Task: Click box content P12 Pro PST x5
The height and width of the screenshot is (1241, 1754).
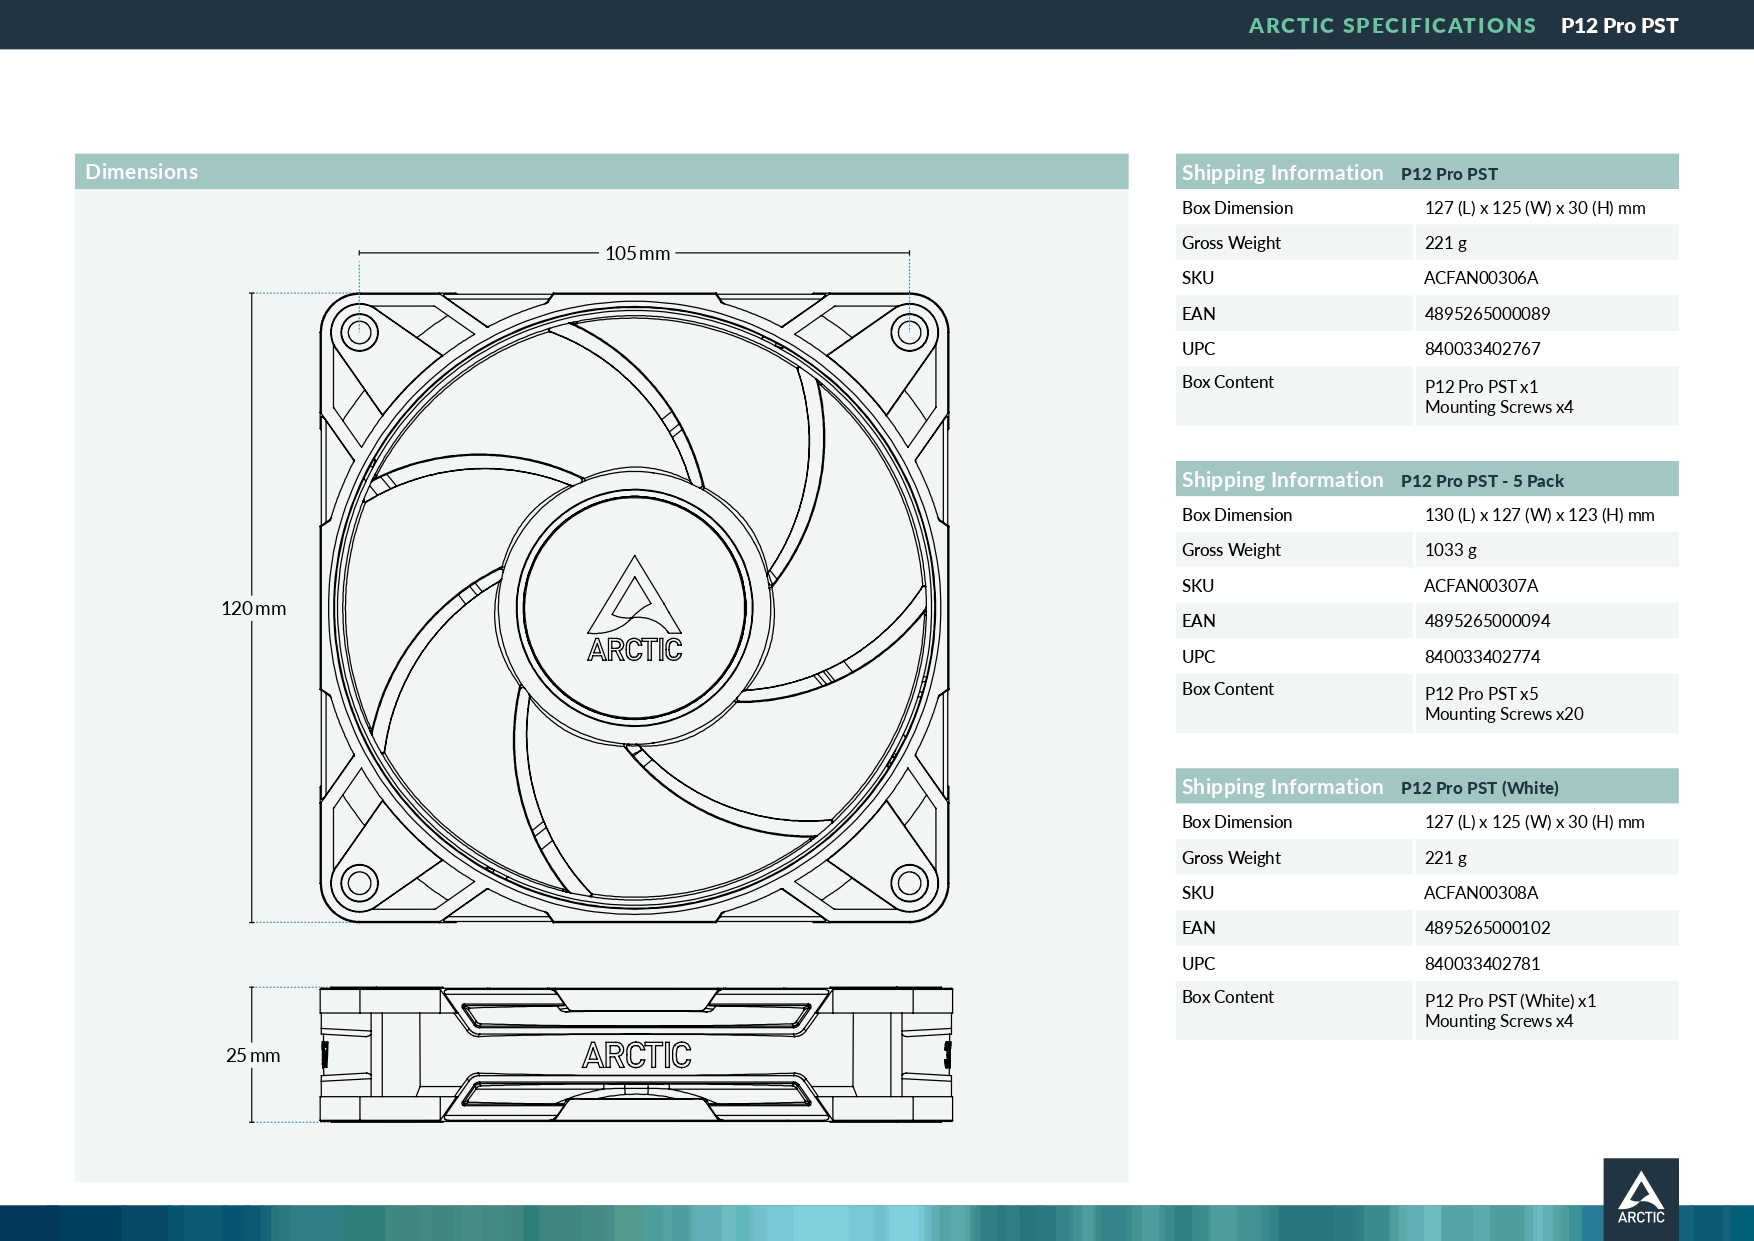Action: pos(1481,694)
